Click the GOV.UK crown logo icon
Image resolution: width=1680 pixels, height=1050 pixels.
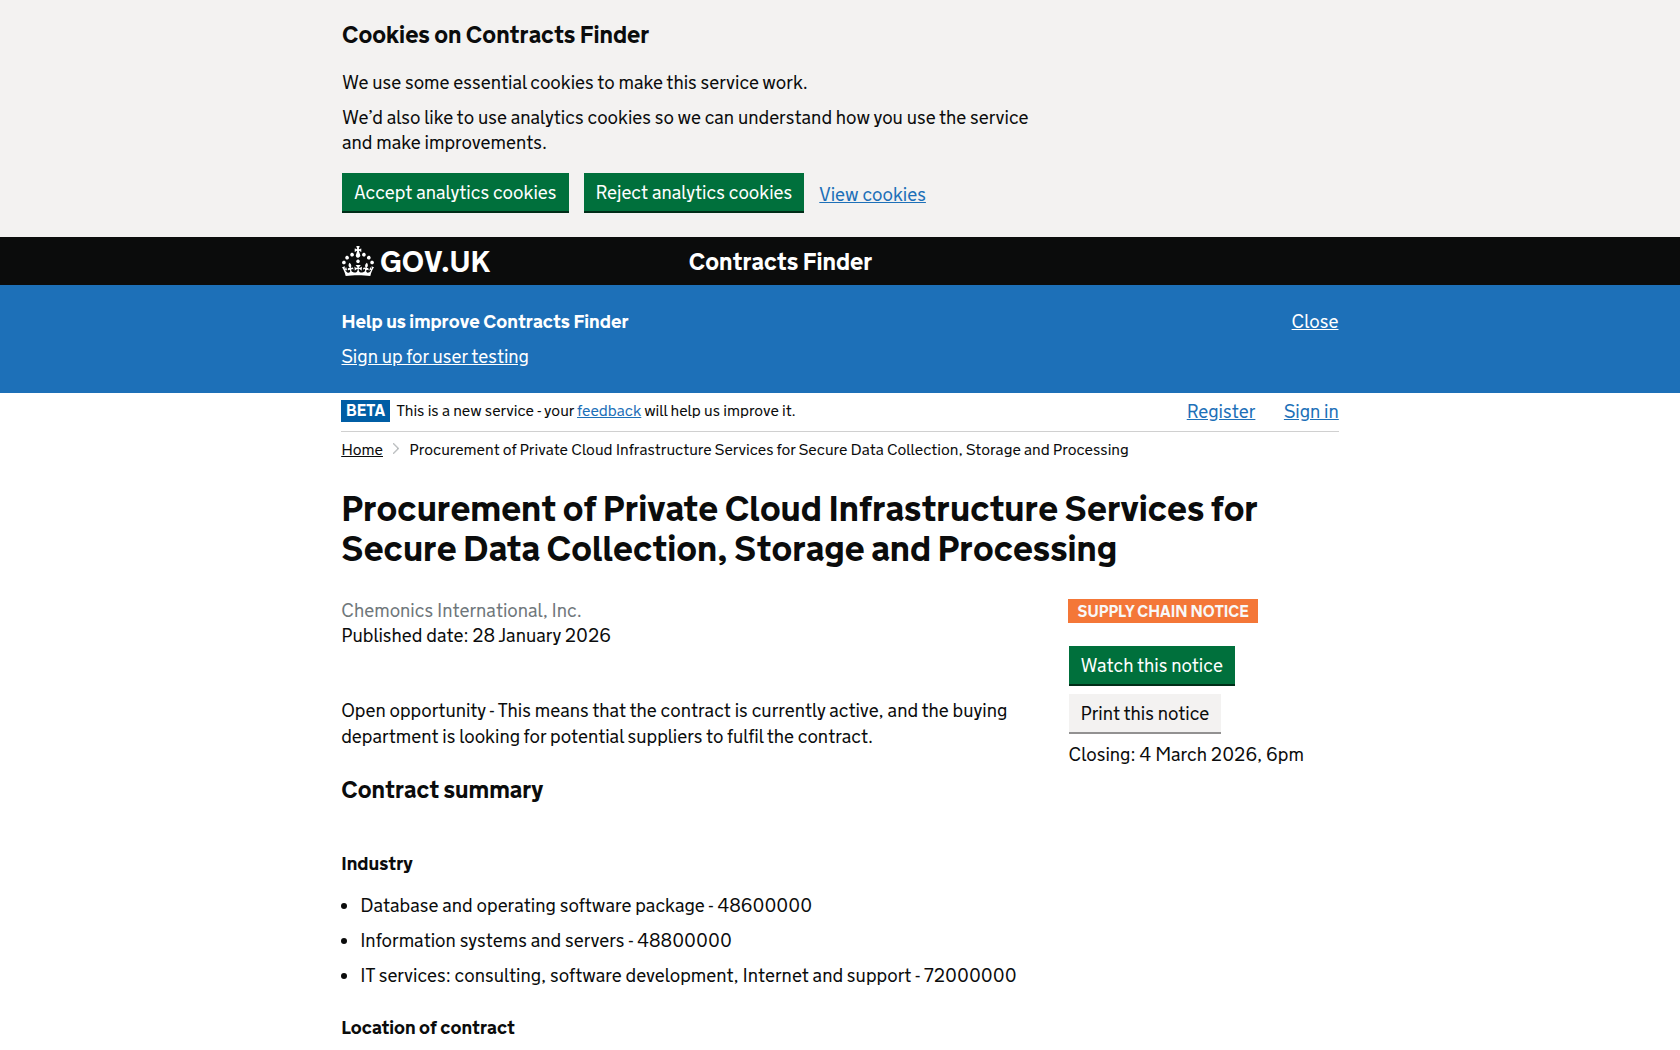pyautogui.click(x=357, y=262)
